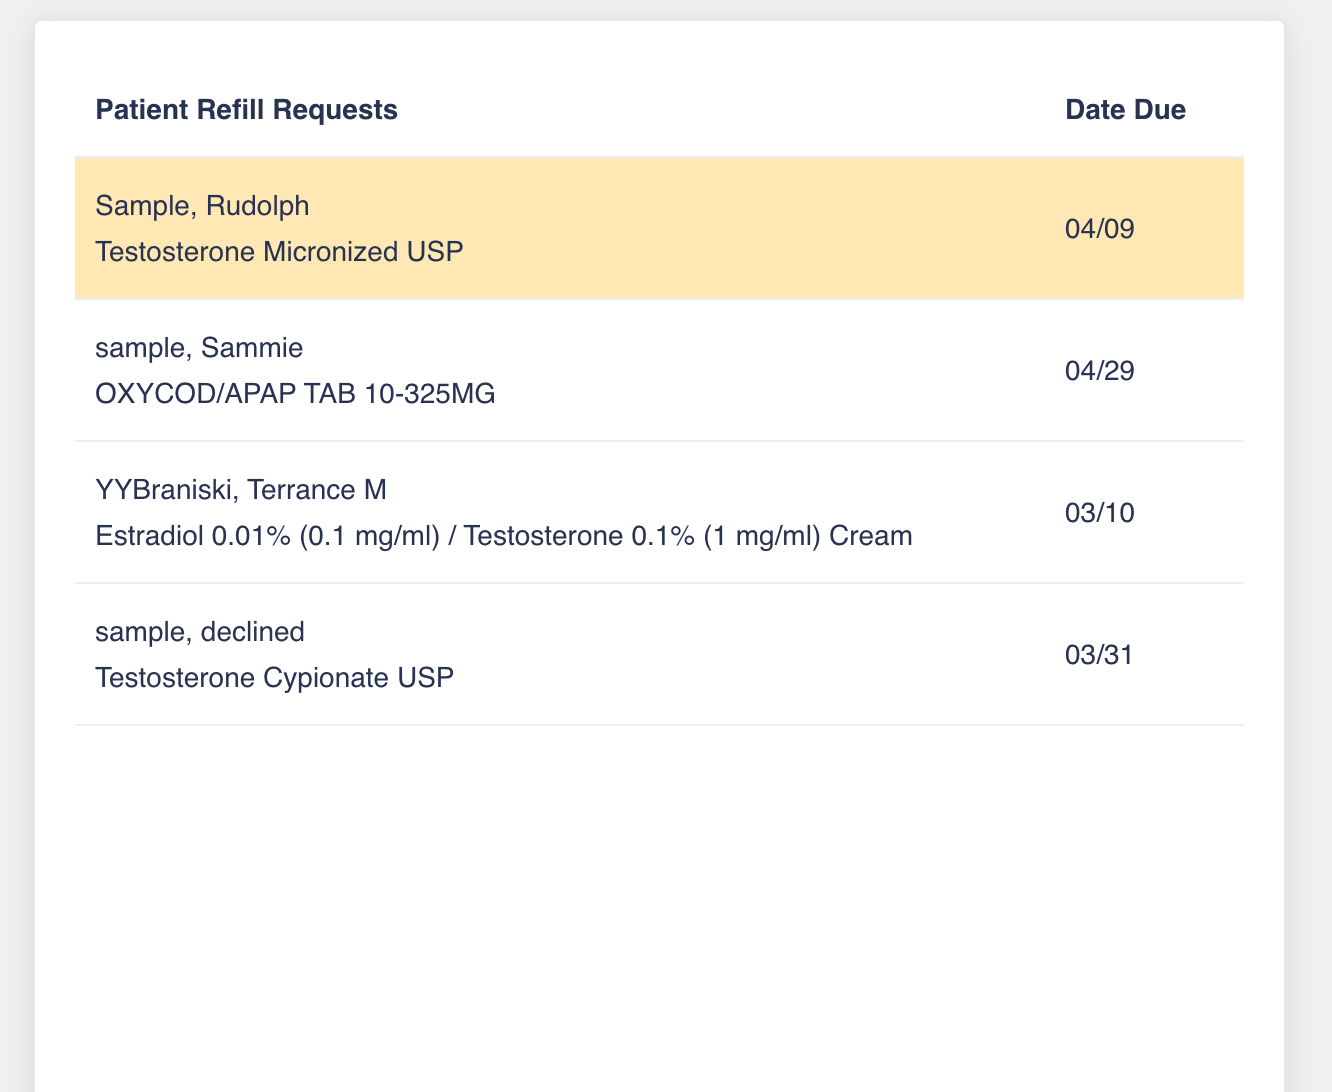The height and width of the screenshot is (1092, 1332).
Task: Click the Patient Refill Requests column header
Action: pos(246,110)
